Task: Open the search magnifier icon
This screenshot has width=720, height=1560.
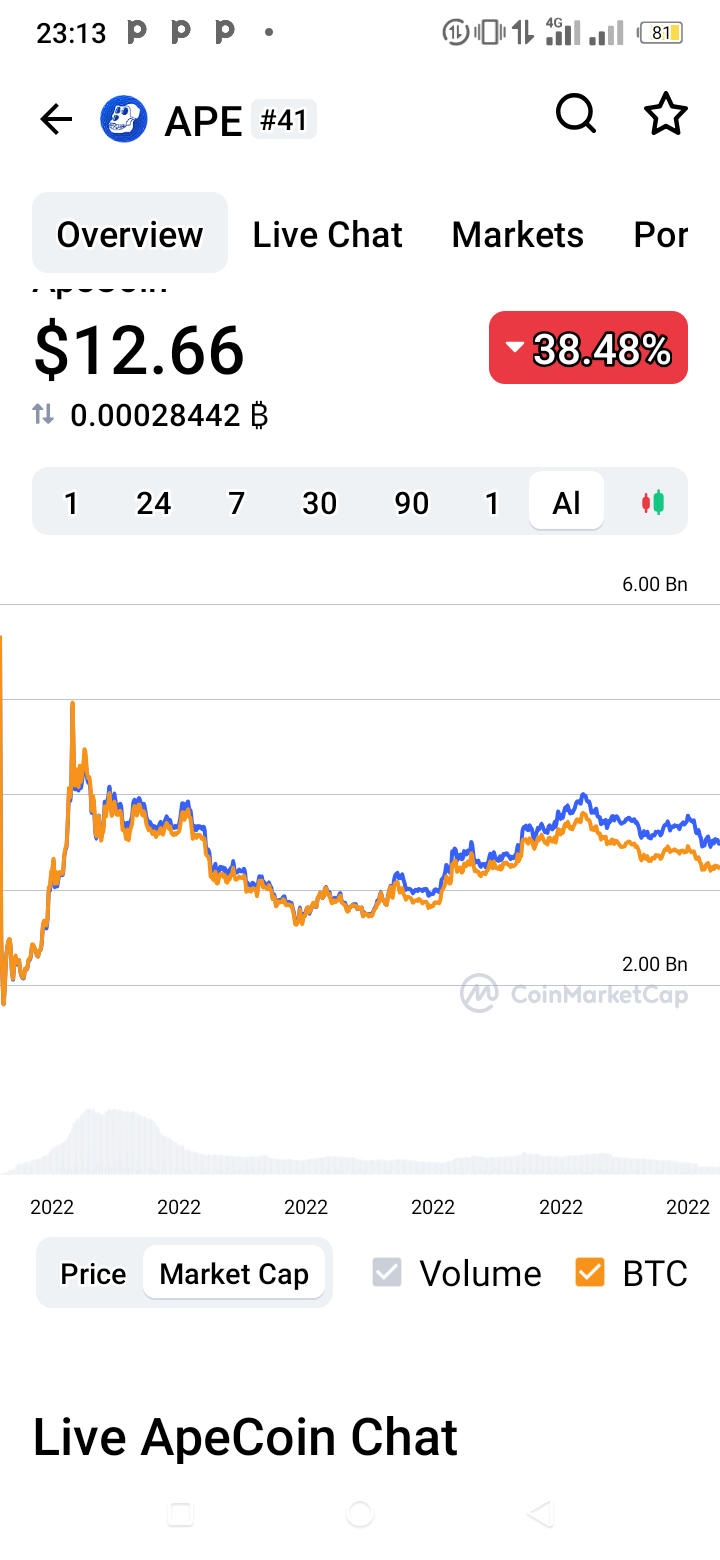Action: (576, 115)
